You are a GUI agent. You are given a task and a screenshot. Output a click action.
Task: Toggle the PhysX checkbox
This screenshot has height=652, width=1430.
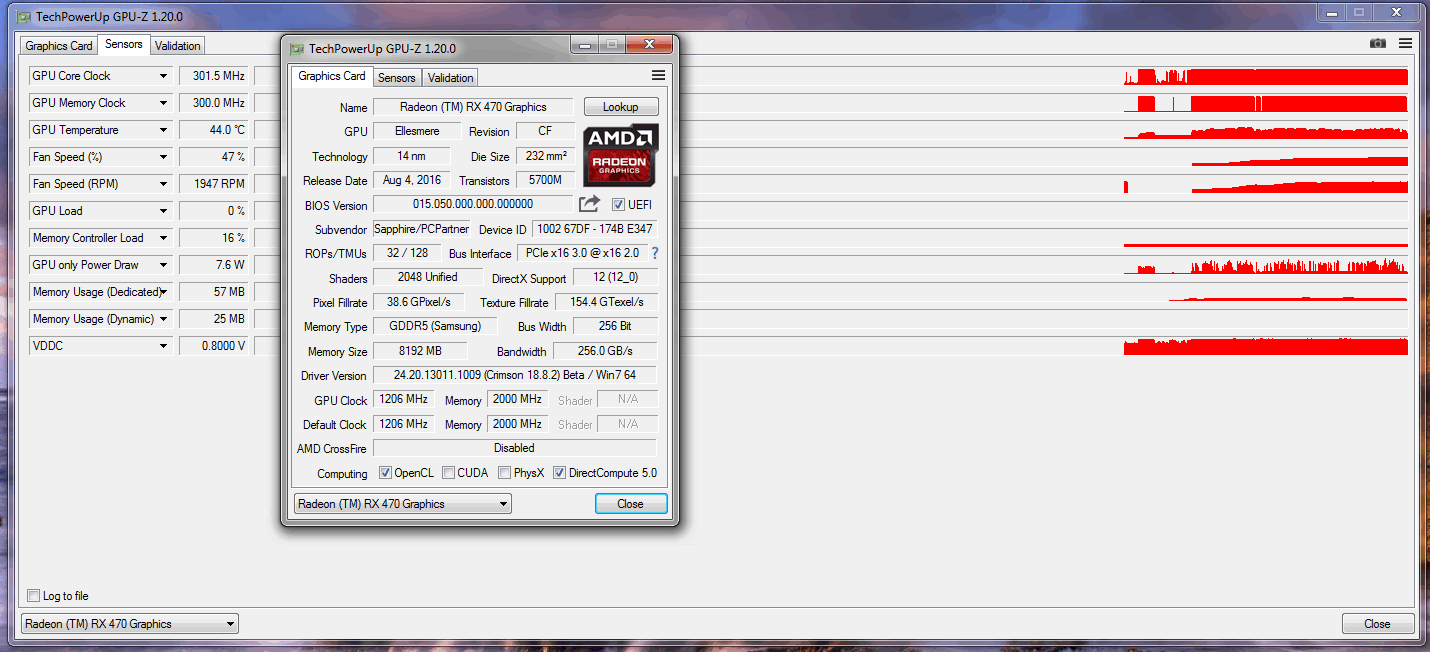(x=505, y=473)
